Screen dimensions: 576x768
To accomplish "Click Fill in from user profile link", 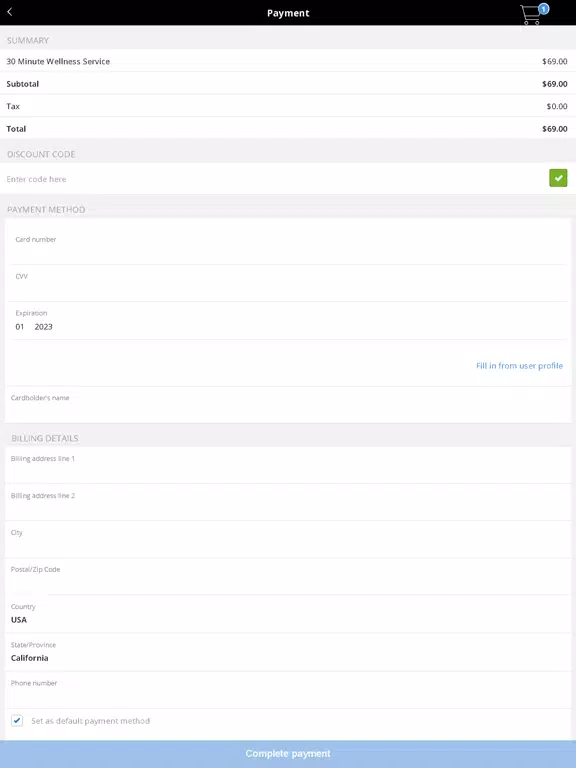I will click(519, 365).
